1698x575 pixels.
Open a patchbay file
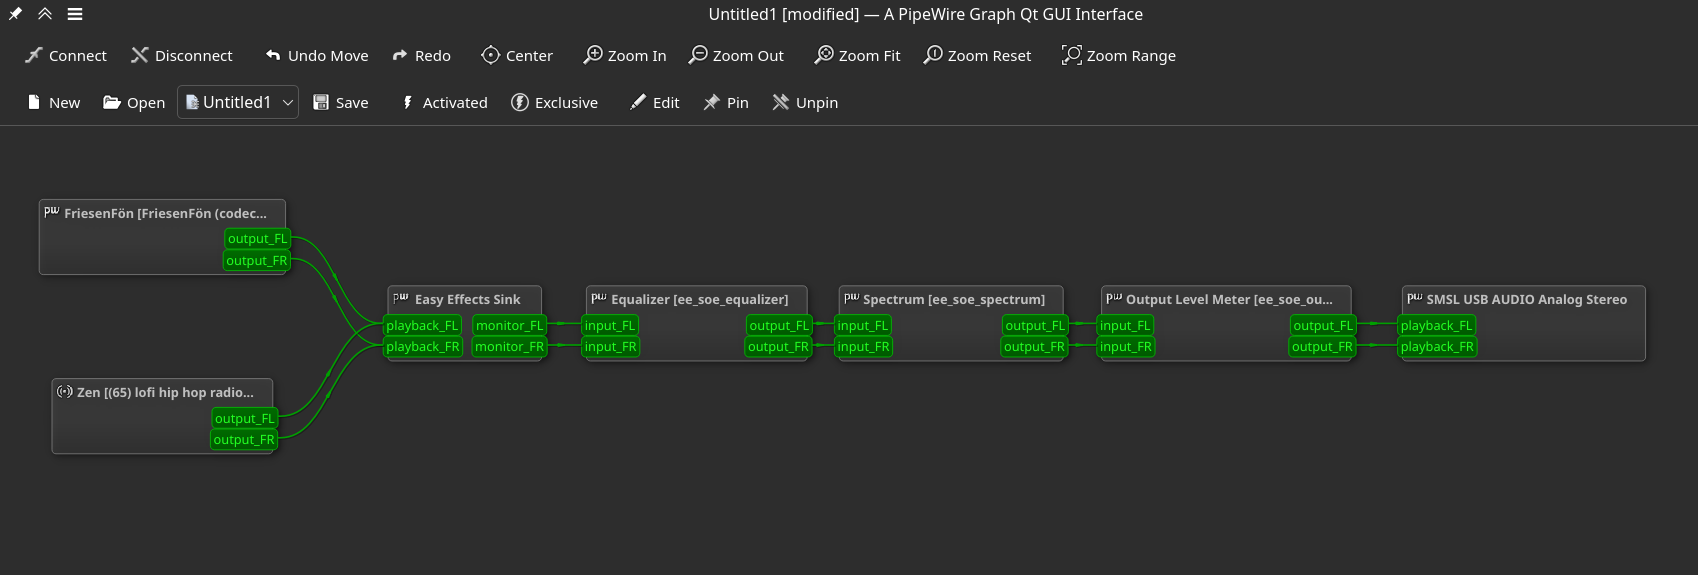tap(134, 102)
